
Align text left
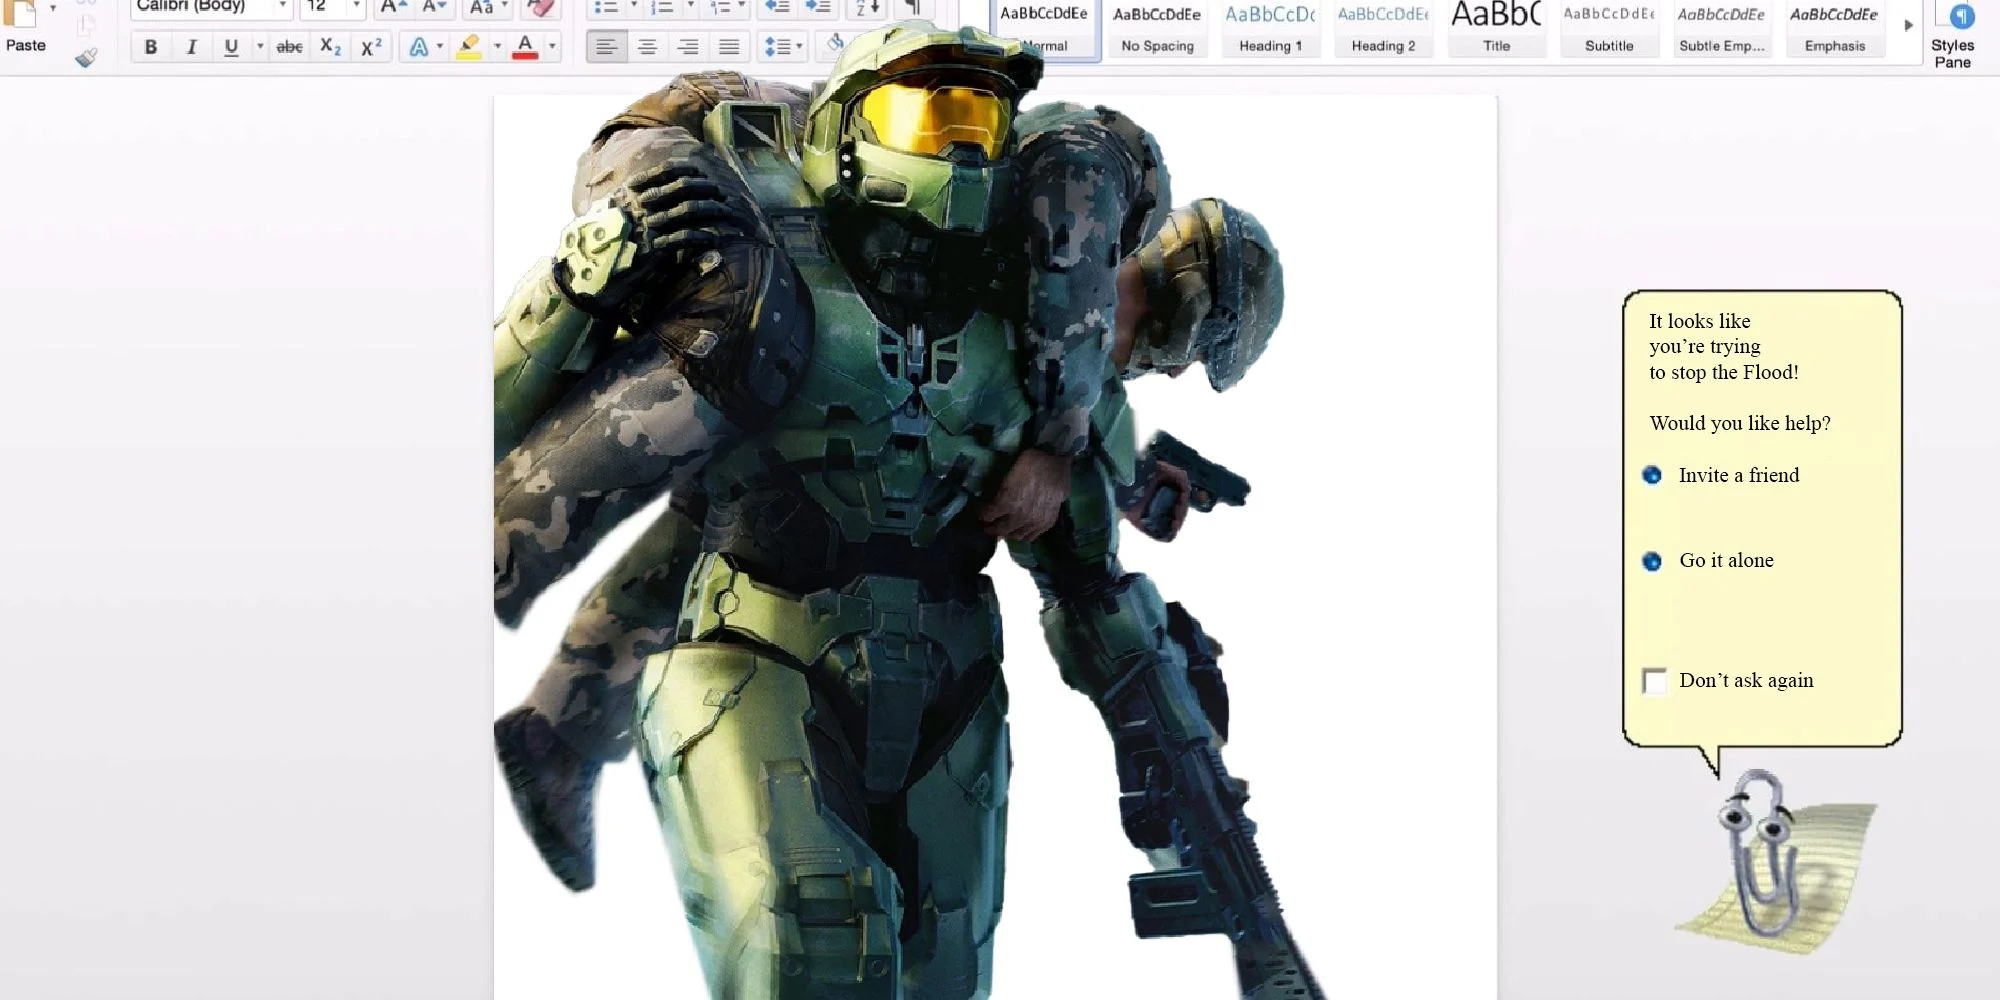click(x=606, y=47)
